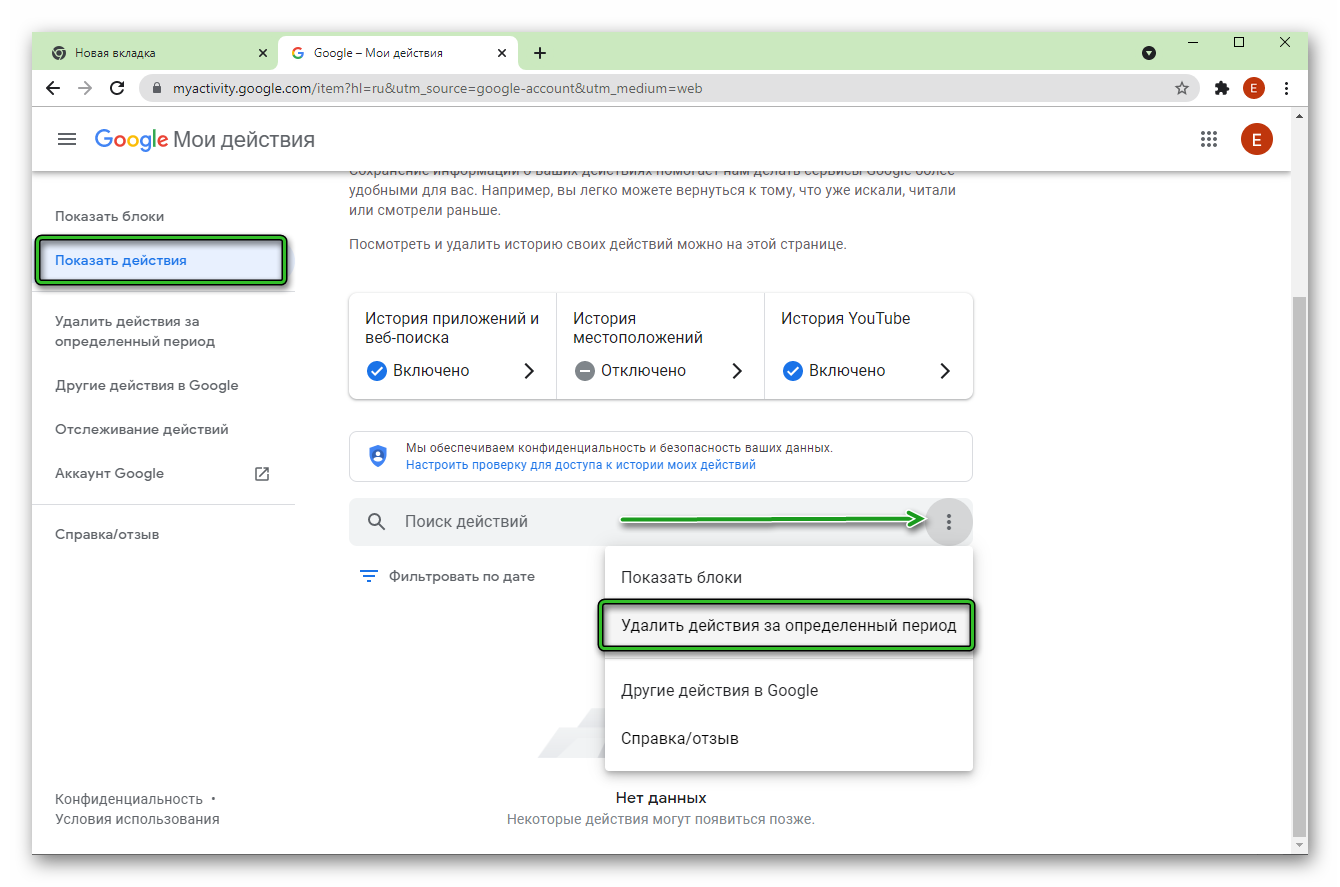Image resolution: width=1340 pixels, height=887 pixels.
Task: Click the search magnifier icon
Action: tap(377, 521)
